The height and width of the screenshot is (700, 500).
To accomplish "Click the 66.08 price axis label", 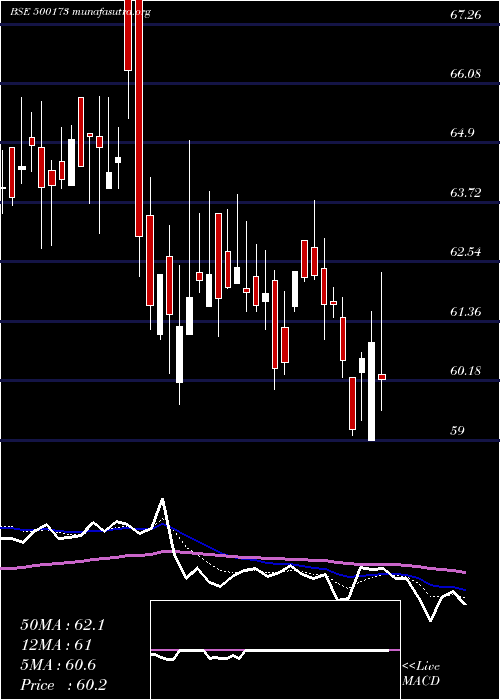I will [x=466, y=74].
